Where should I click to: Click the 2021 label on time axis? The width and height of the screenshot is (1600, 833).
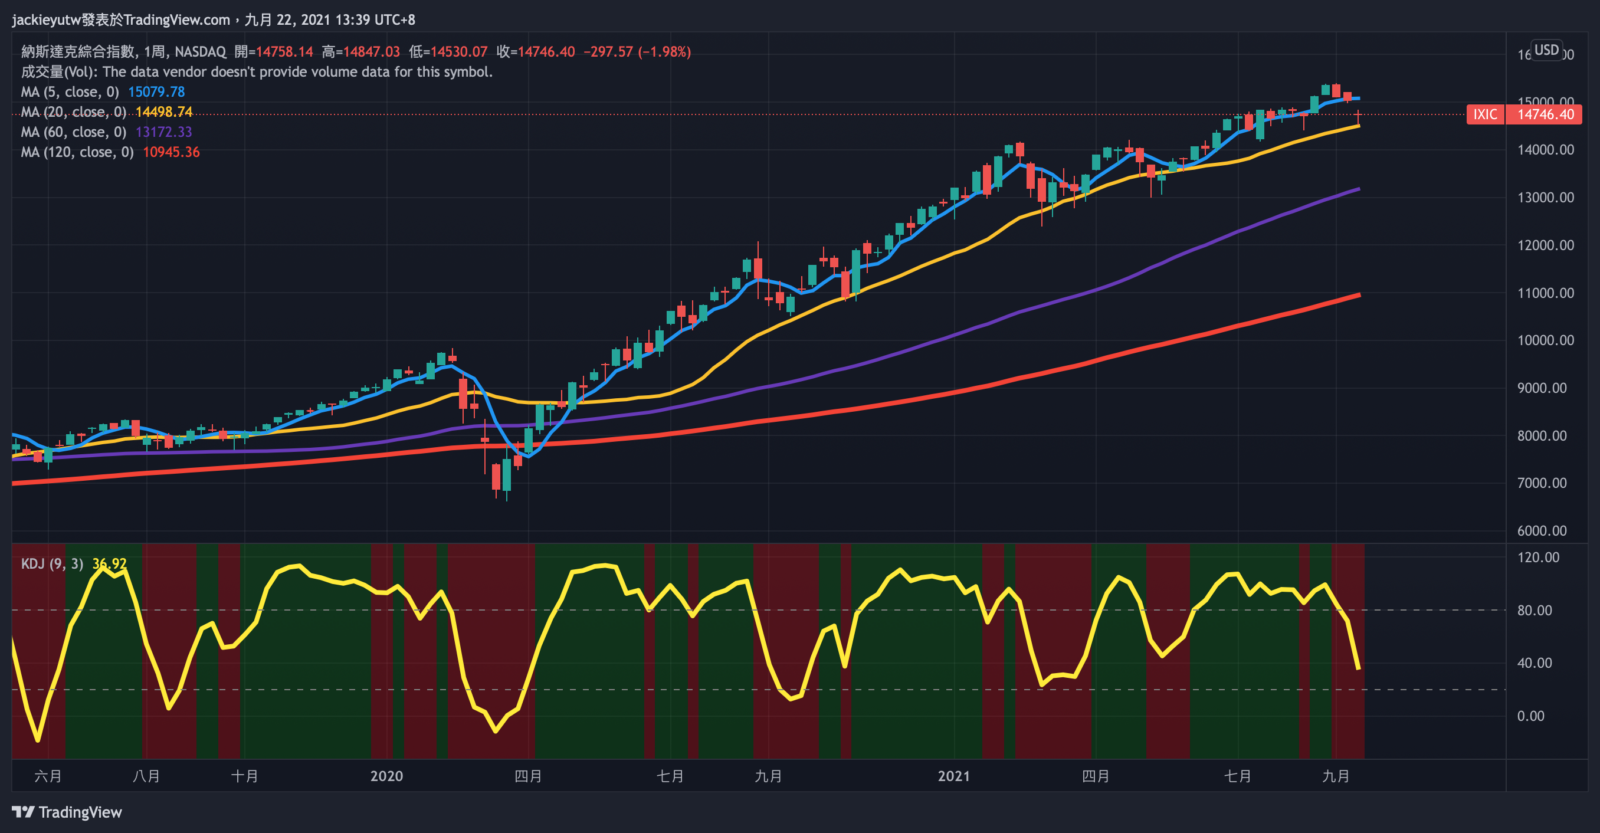pos(953,776)
